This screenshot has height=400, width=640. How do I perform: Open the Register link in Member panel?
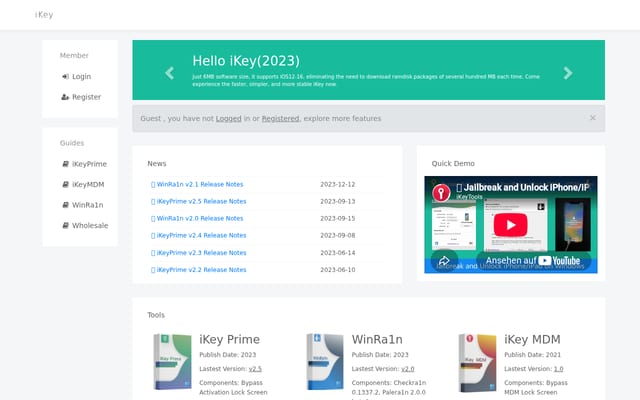click(x=86, y=97)
